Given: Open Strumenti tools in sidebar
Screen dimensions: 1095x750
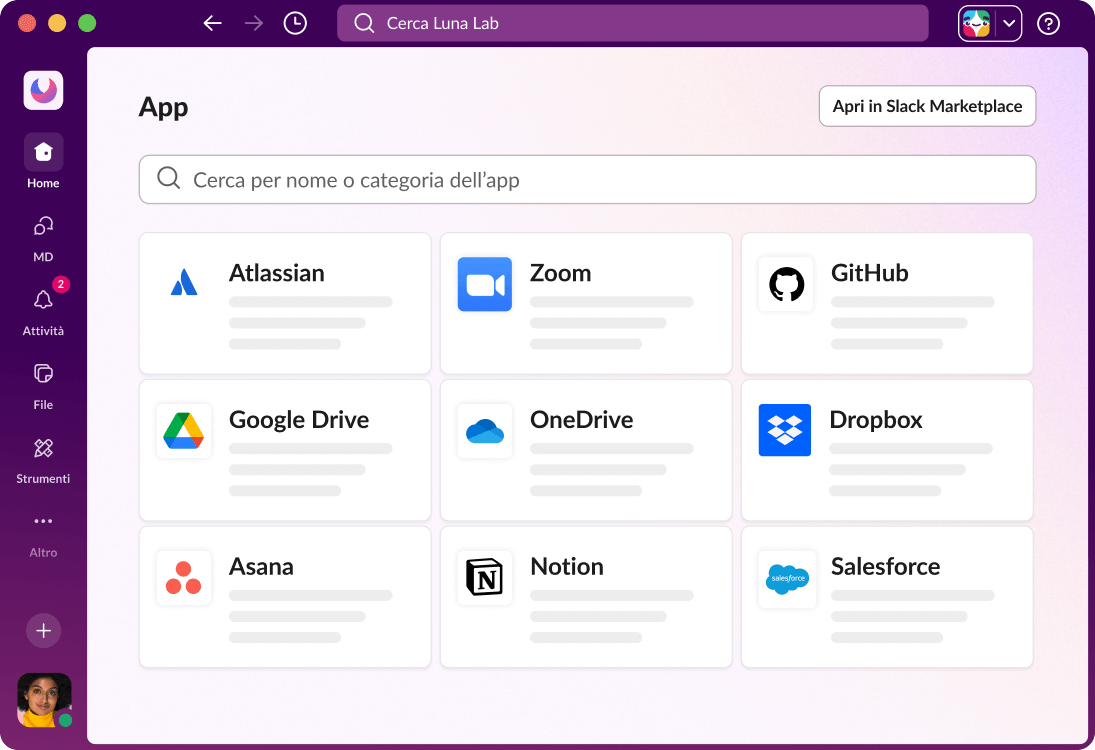Looking at the screenshot, I should [43, 448].
